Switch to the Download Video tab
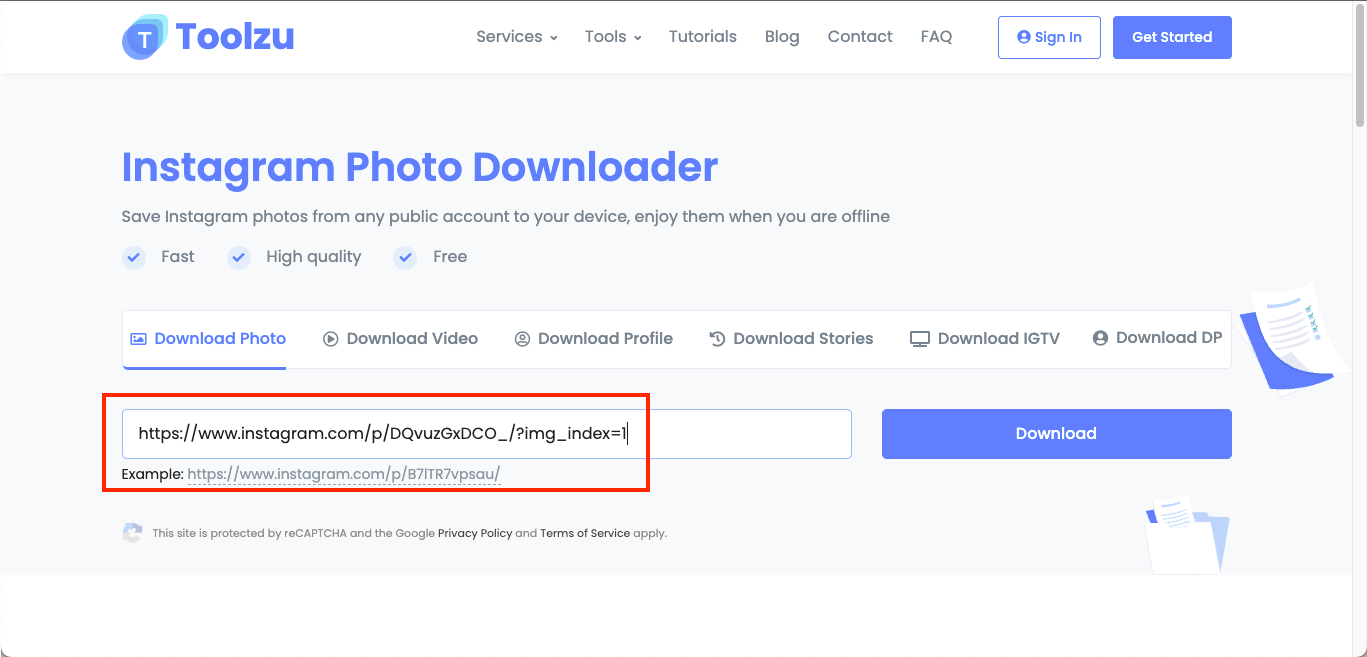The width and height of the screenshot is (1367, 657). click(400, 339)
